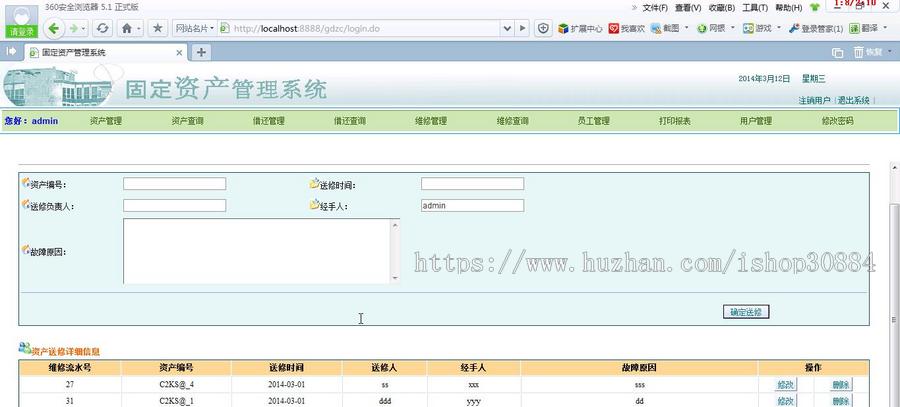Go to the browser home page icon
The image size is (900, 407).
(x=127, y=28)
